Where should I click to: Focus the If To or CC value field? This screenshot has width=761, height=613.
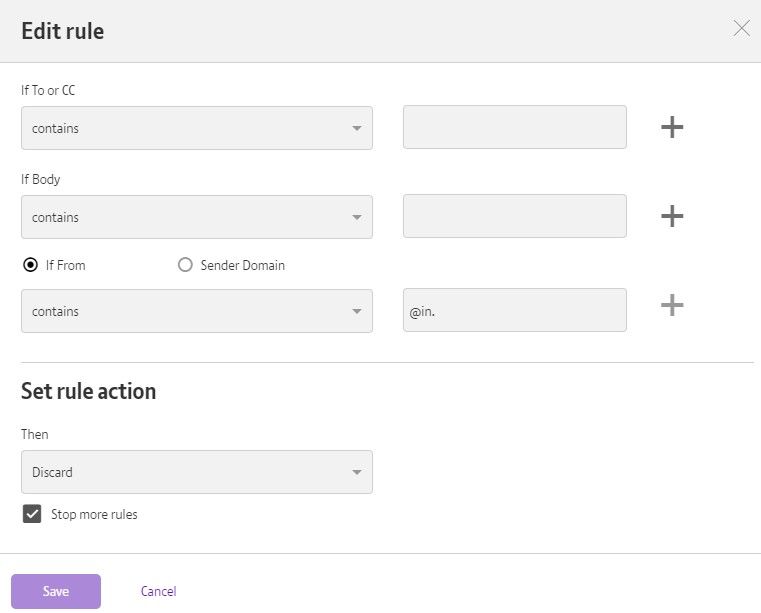514,128
